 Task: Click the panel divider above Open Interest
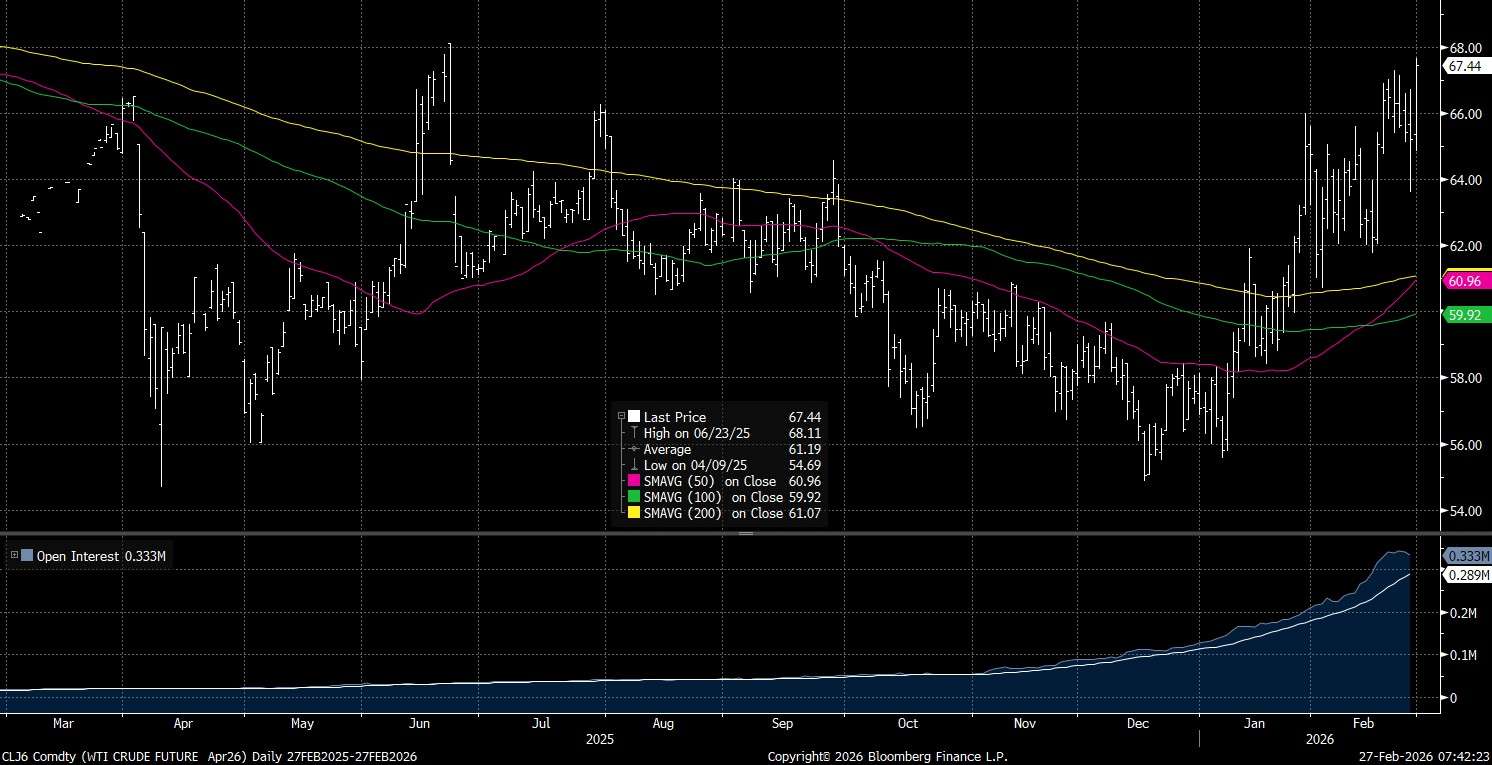pos(745,534)
